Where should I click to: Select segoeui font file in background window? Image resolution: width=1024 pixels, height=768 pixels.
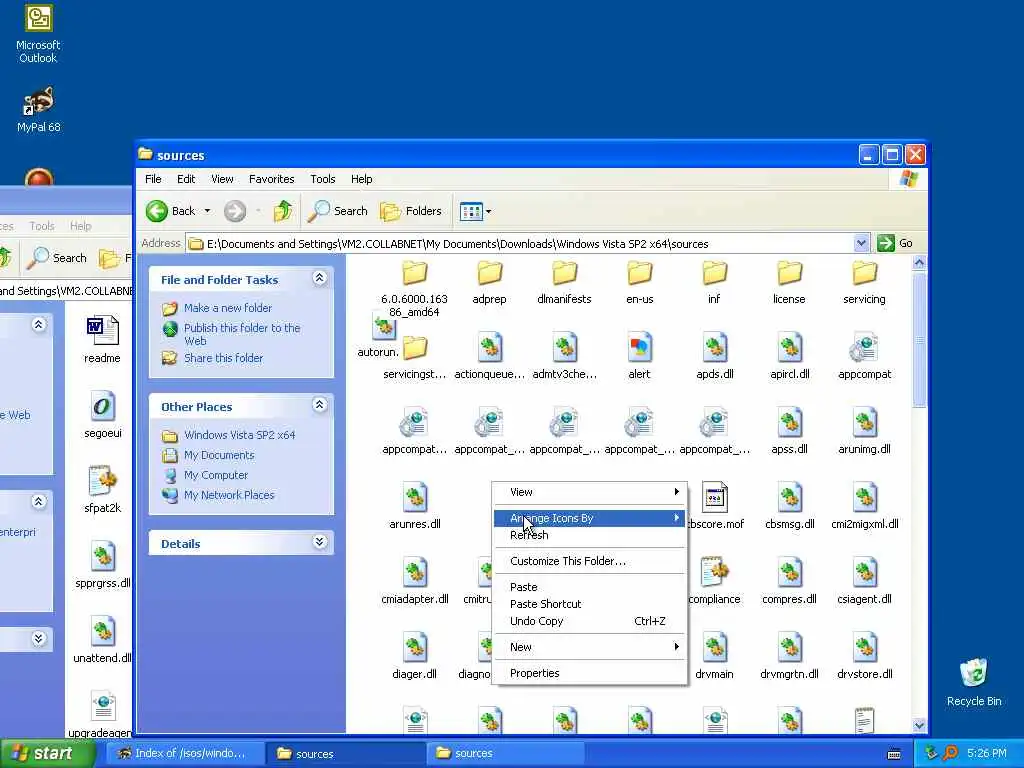tap(103, 406)
